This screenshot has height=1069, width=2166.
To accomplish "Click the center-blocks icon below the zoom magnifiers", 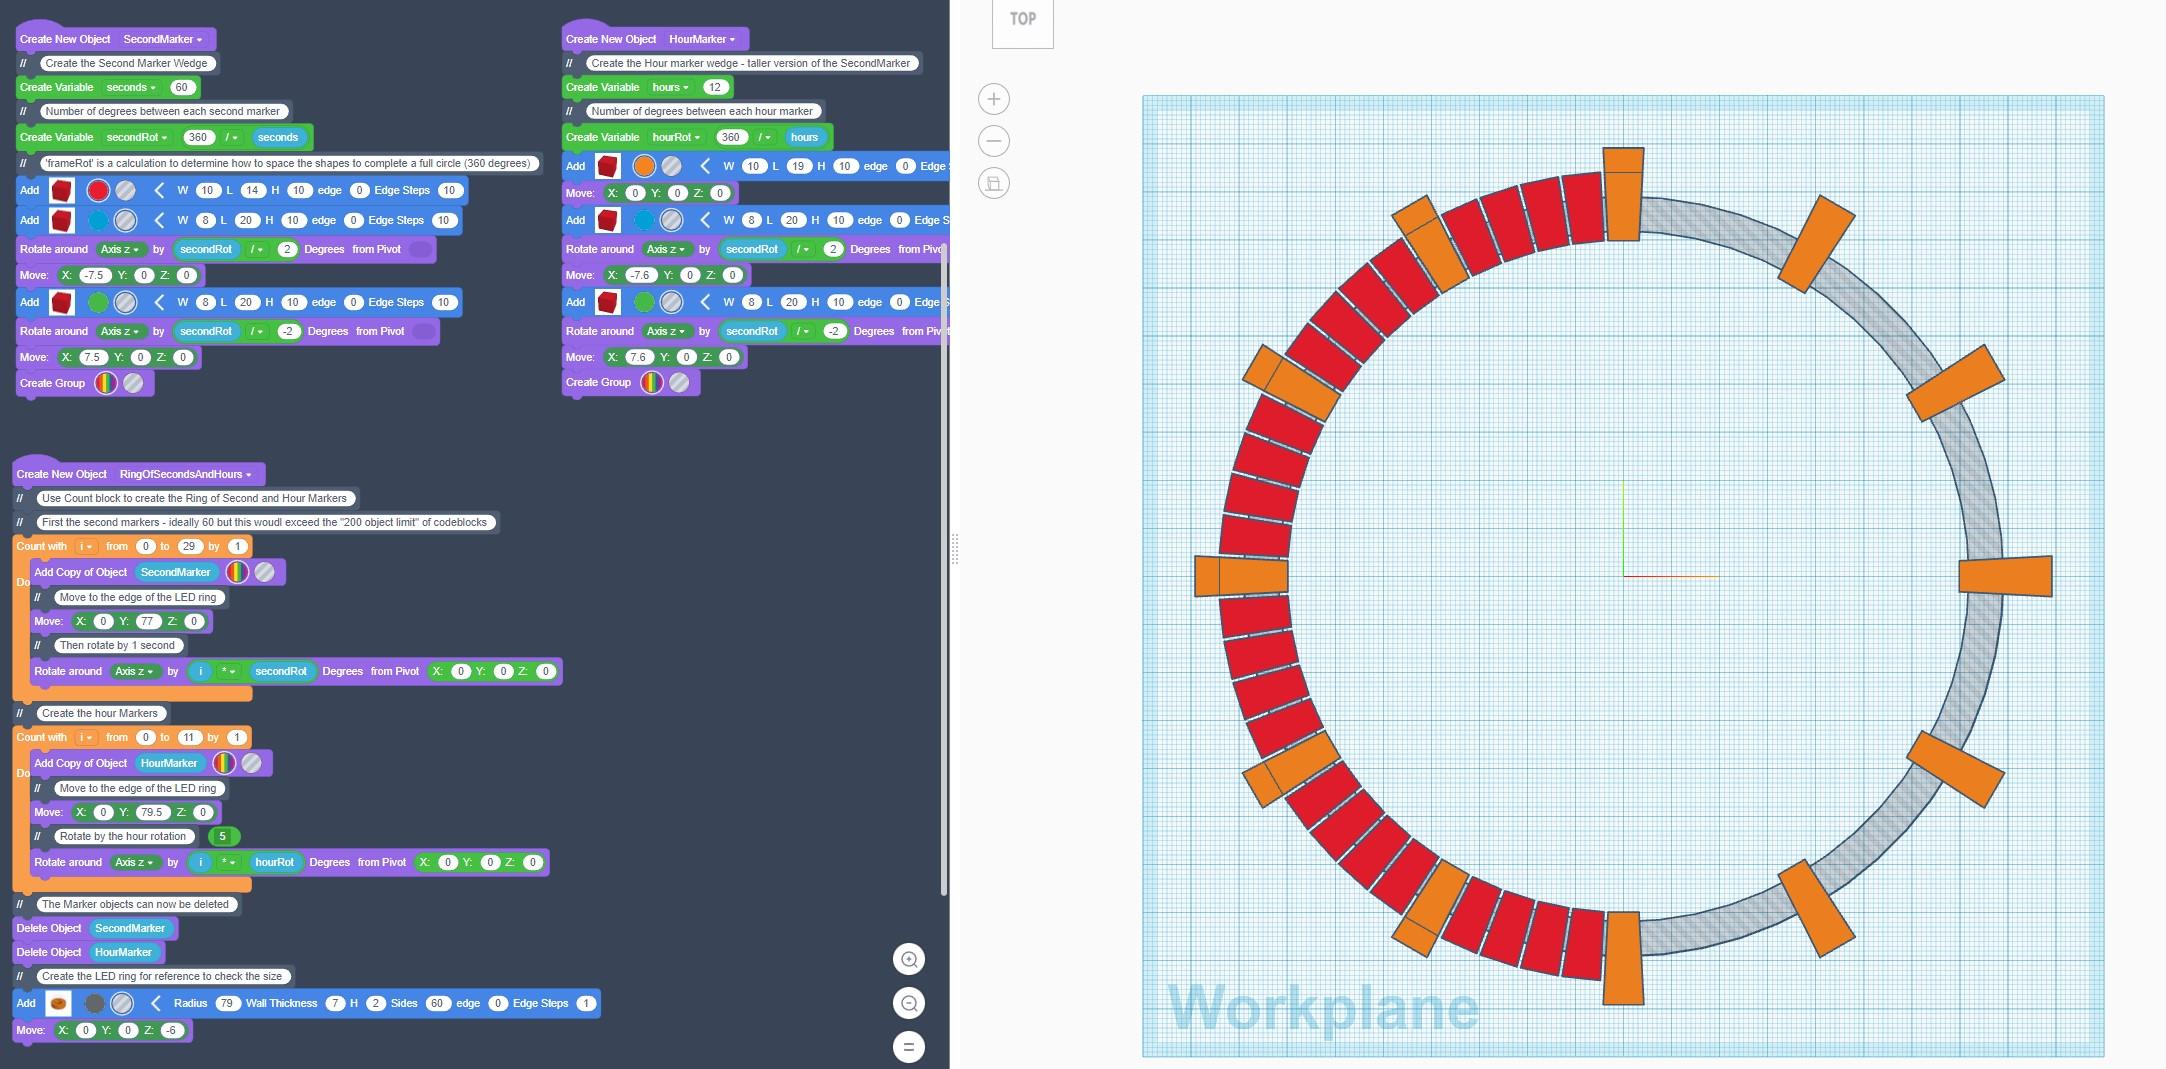I will pos(908,1047).
